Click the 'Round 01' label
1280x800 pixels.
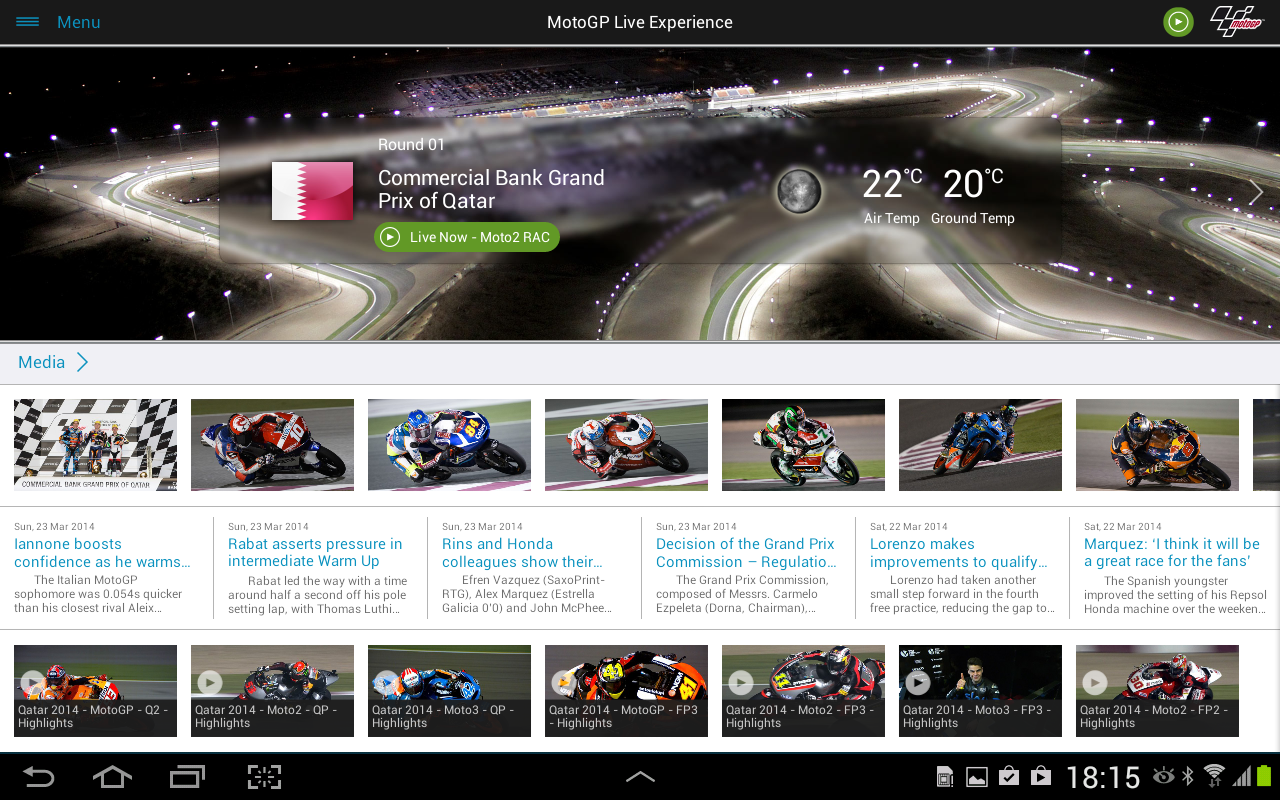pos(411,145)
